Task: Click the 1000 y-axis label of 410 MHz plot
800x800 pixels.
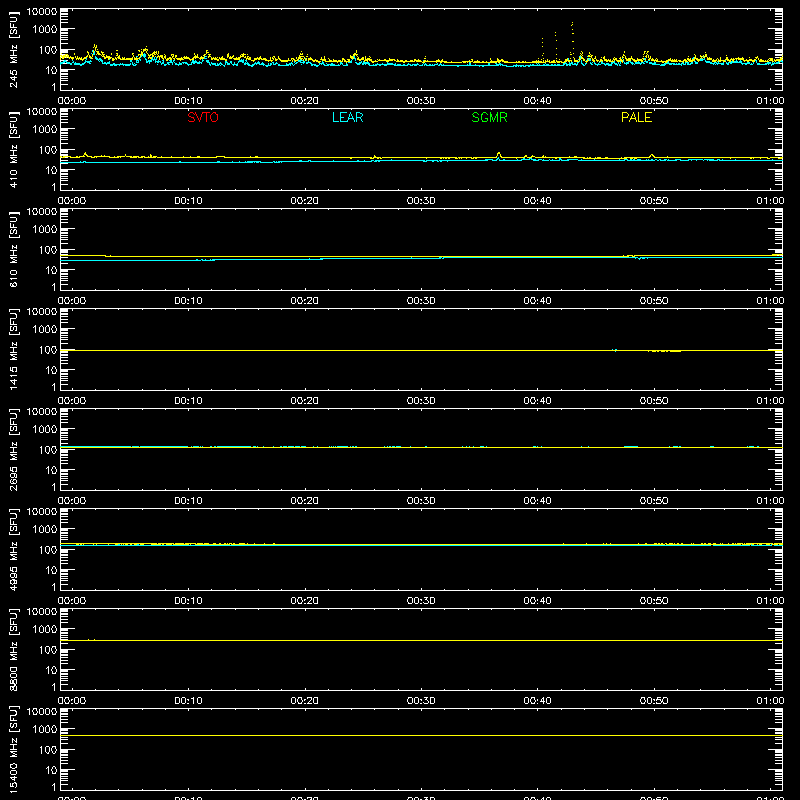Action: (x=45, y=130)
